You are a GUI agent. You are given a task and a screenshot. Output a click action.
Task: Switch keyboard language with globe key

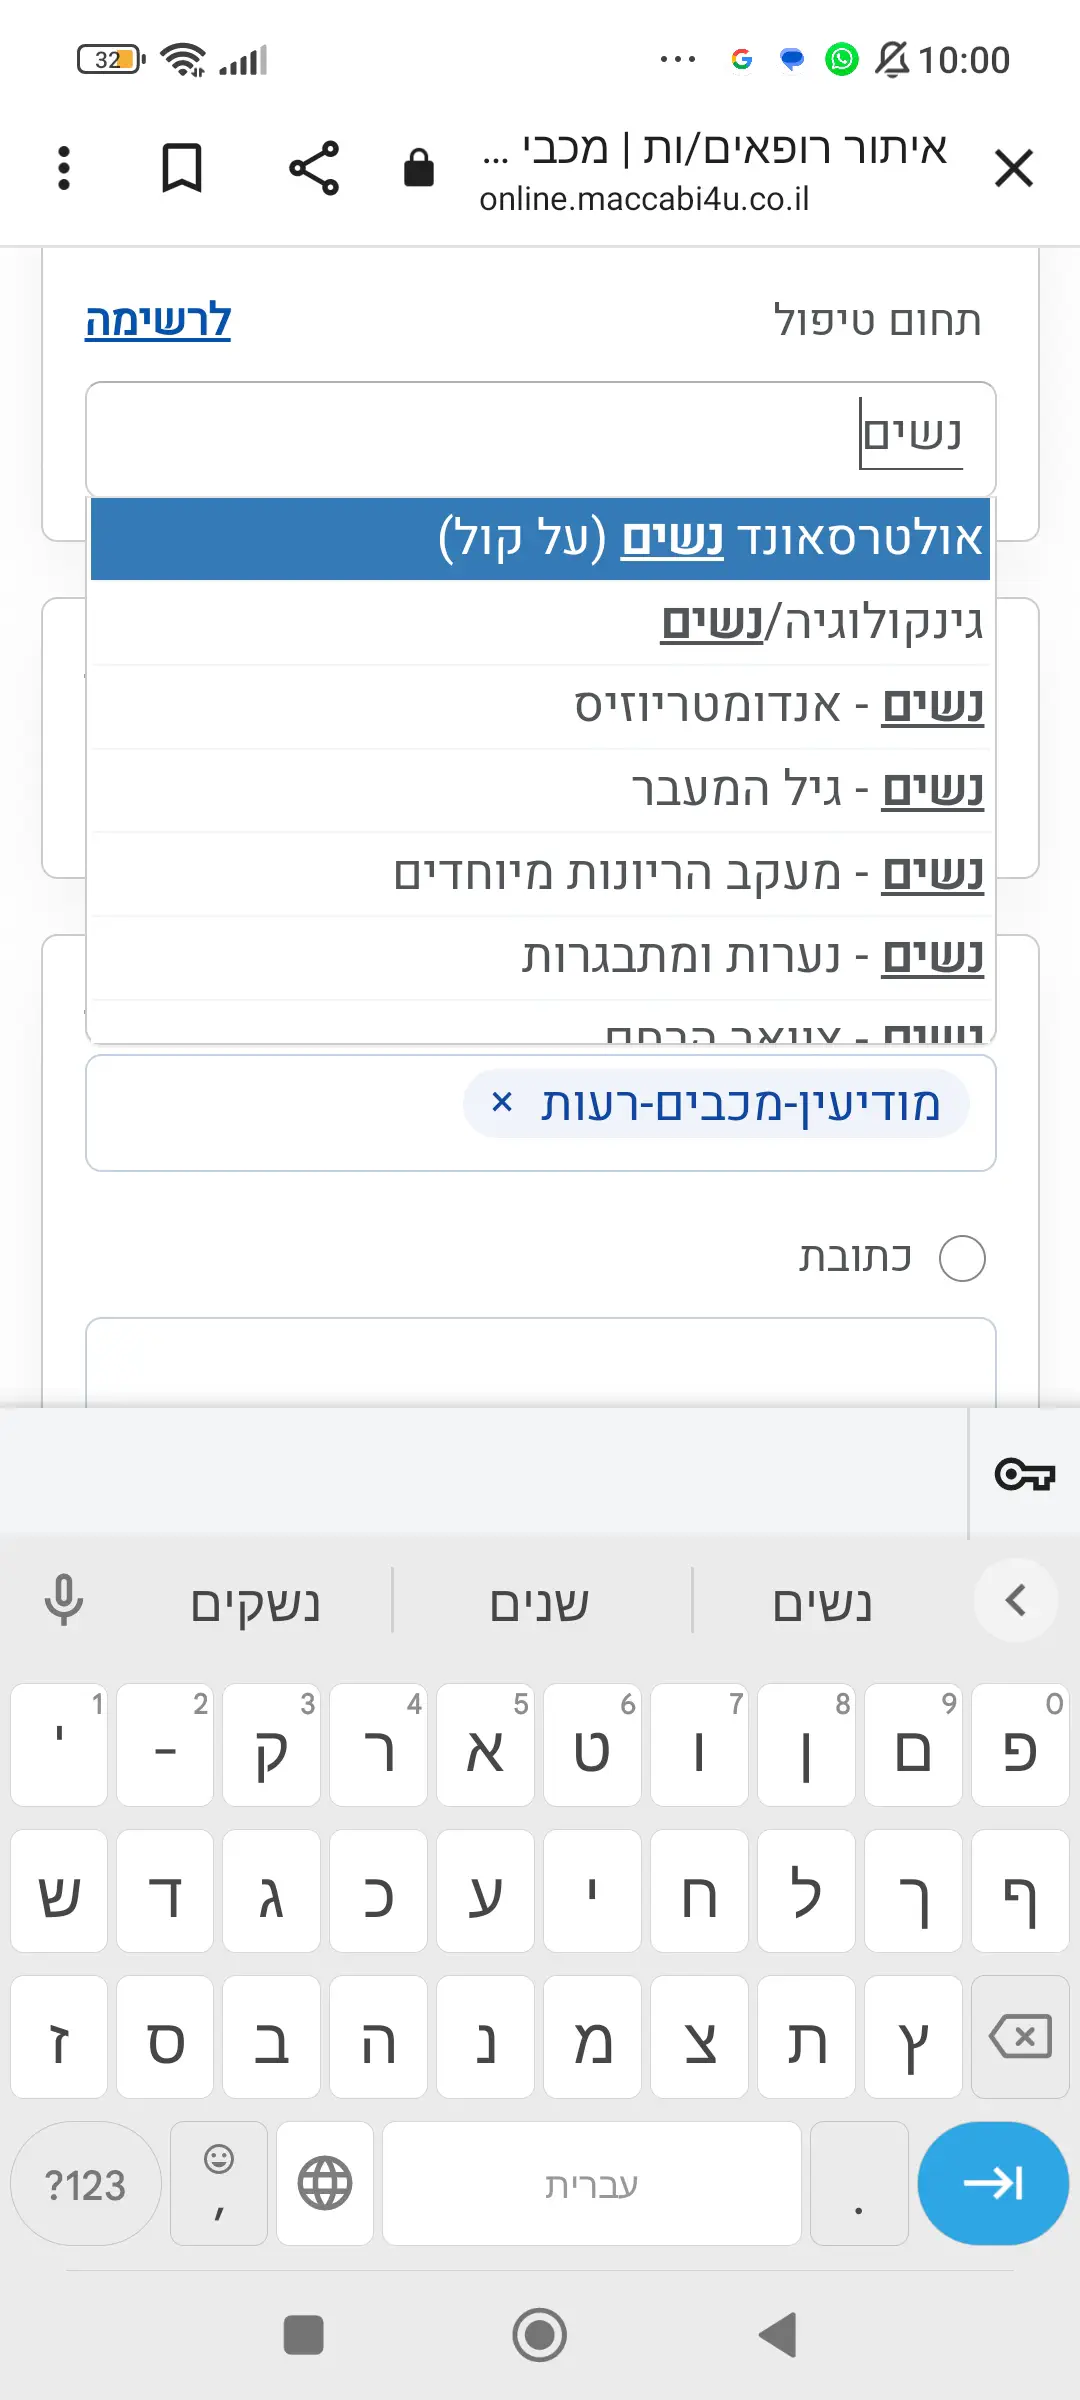[325, 2183]
